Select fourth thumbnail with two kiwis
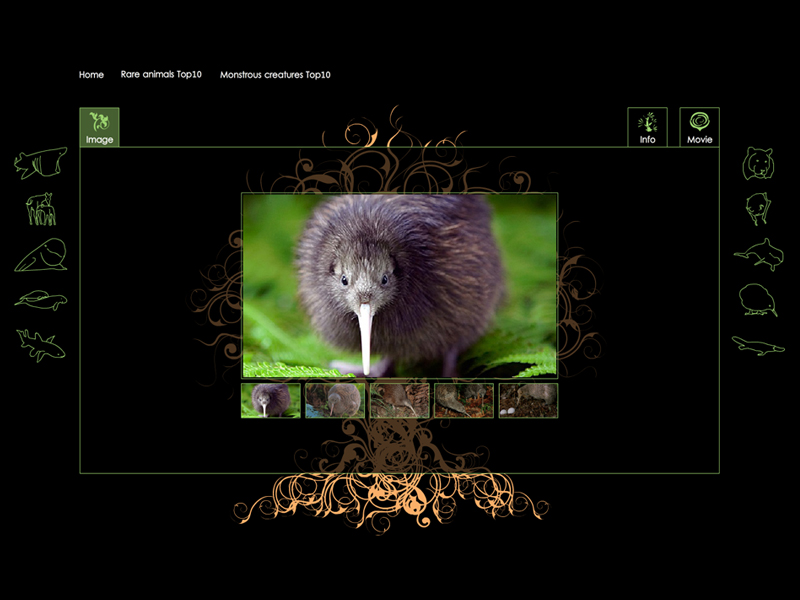800x600 pixels. pyautogui.click(x=464, y=401)
